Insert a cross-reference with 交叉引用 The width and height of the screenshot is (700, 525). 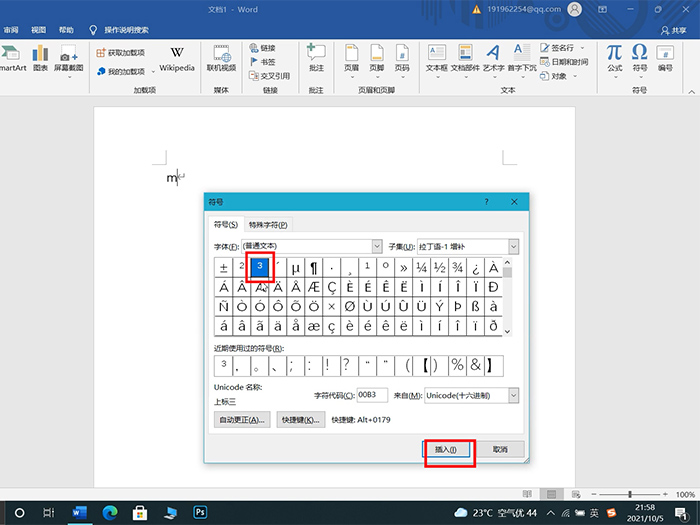[x=270, y=76]
